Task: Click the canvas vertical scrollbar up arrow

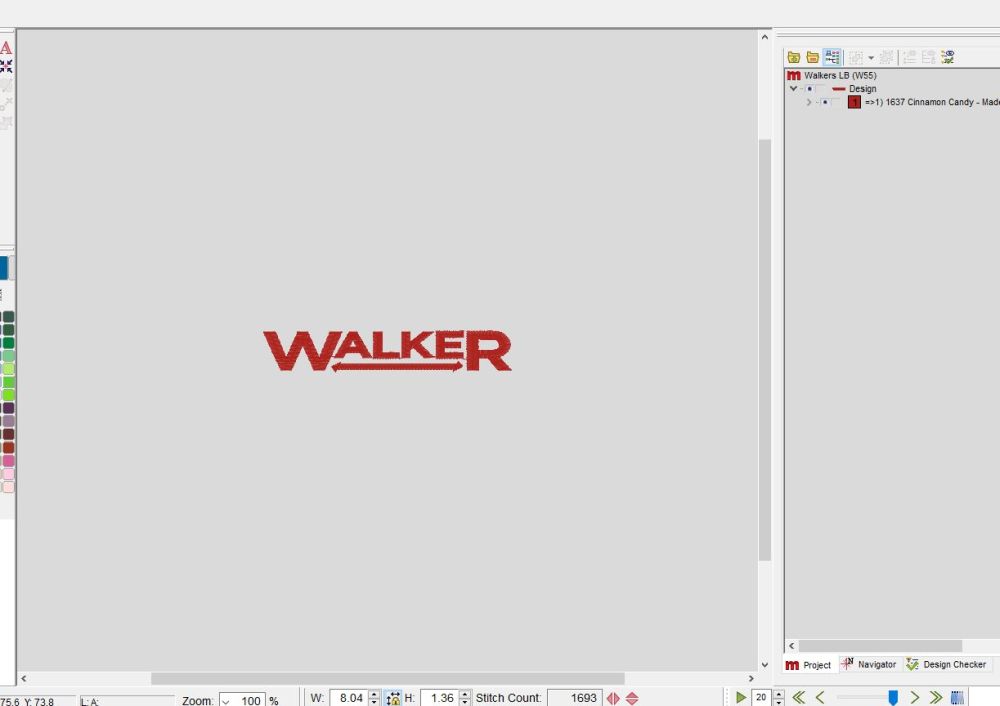Action: pos(765,38)
